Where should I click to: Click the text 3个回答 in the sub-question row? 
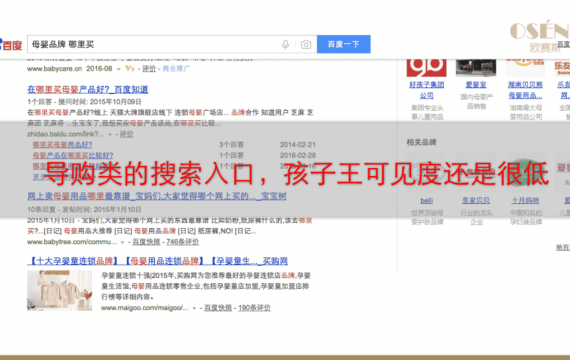click(232, 145)
